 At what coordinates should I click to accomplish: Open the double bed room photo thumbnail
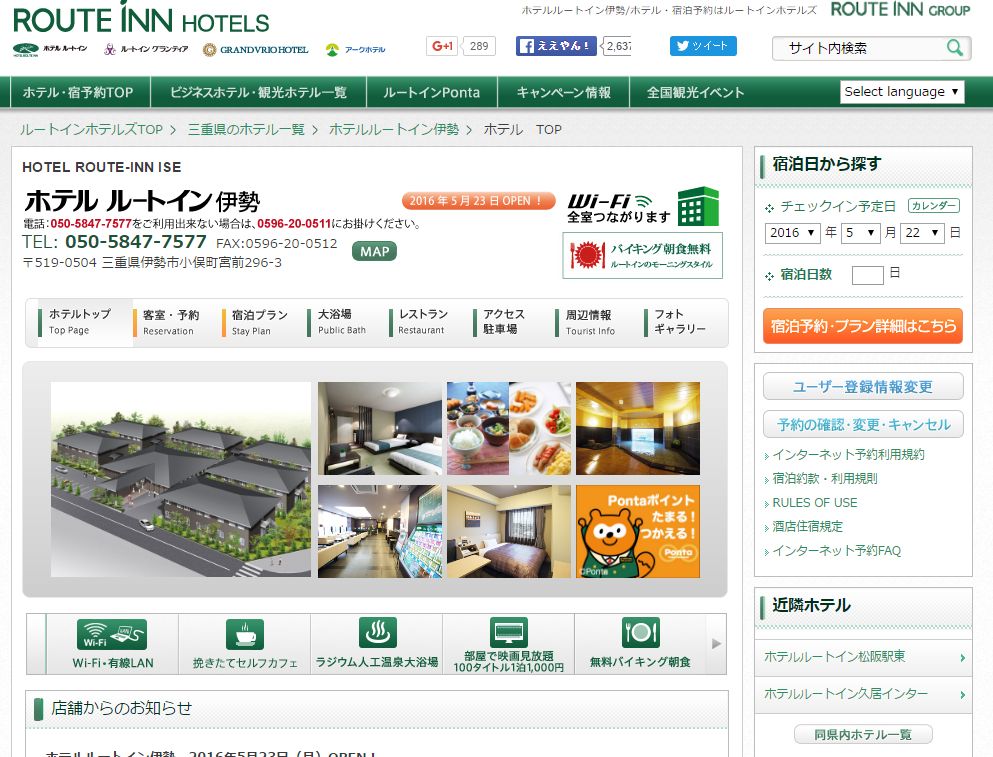509,531
